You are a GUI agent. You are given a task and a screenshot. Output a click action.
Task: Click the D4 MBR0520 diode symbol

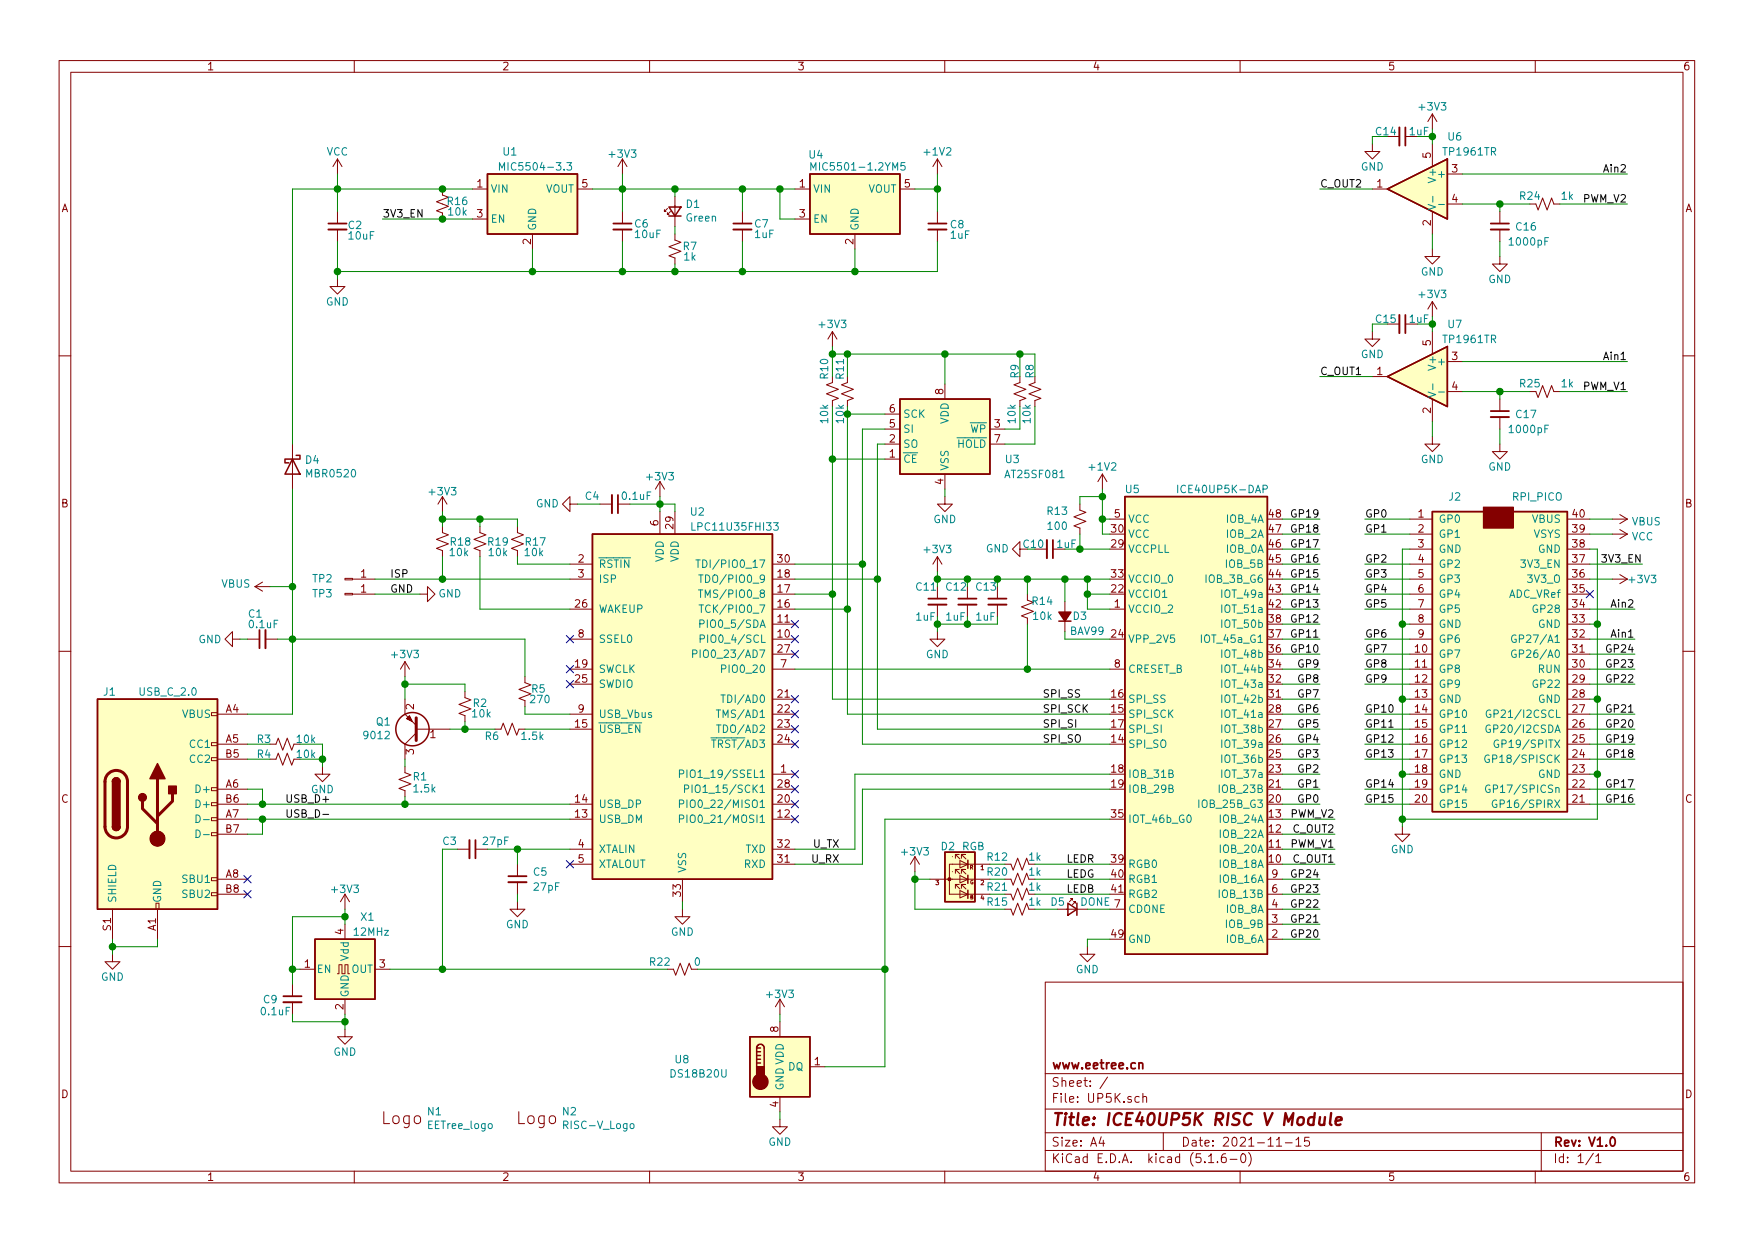[292, 466]
